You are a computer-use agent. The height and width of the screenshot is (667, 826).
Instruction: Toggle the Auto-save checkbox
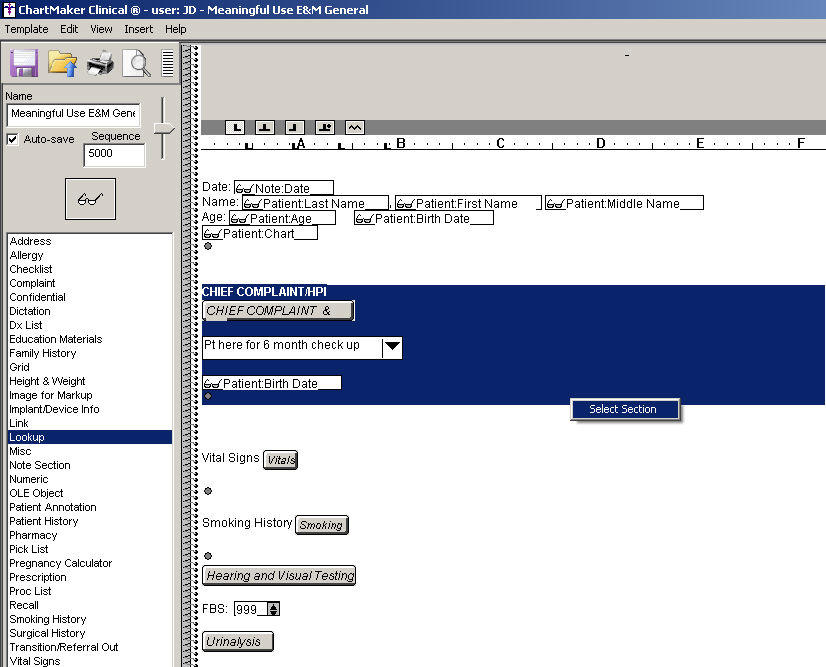click(13, 139)
